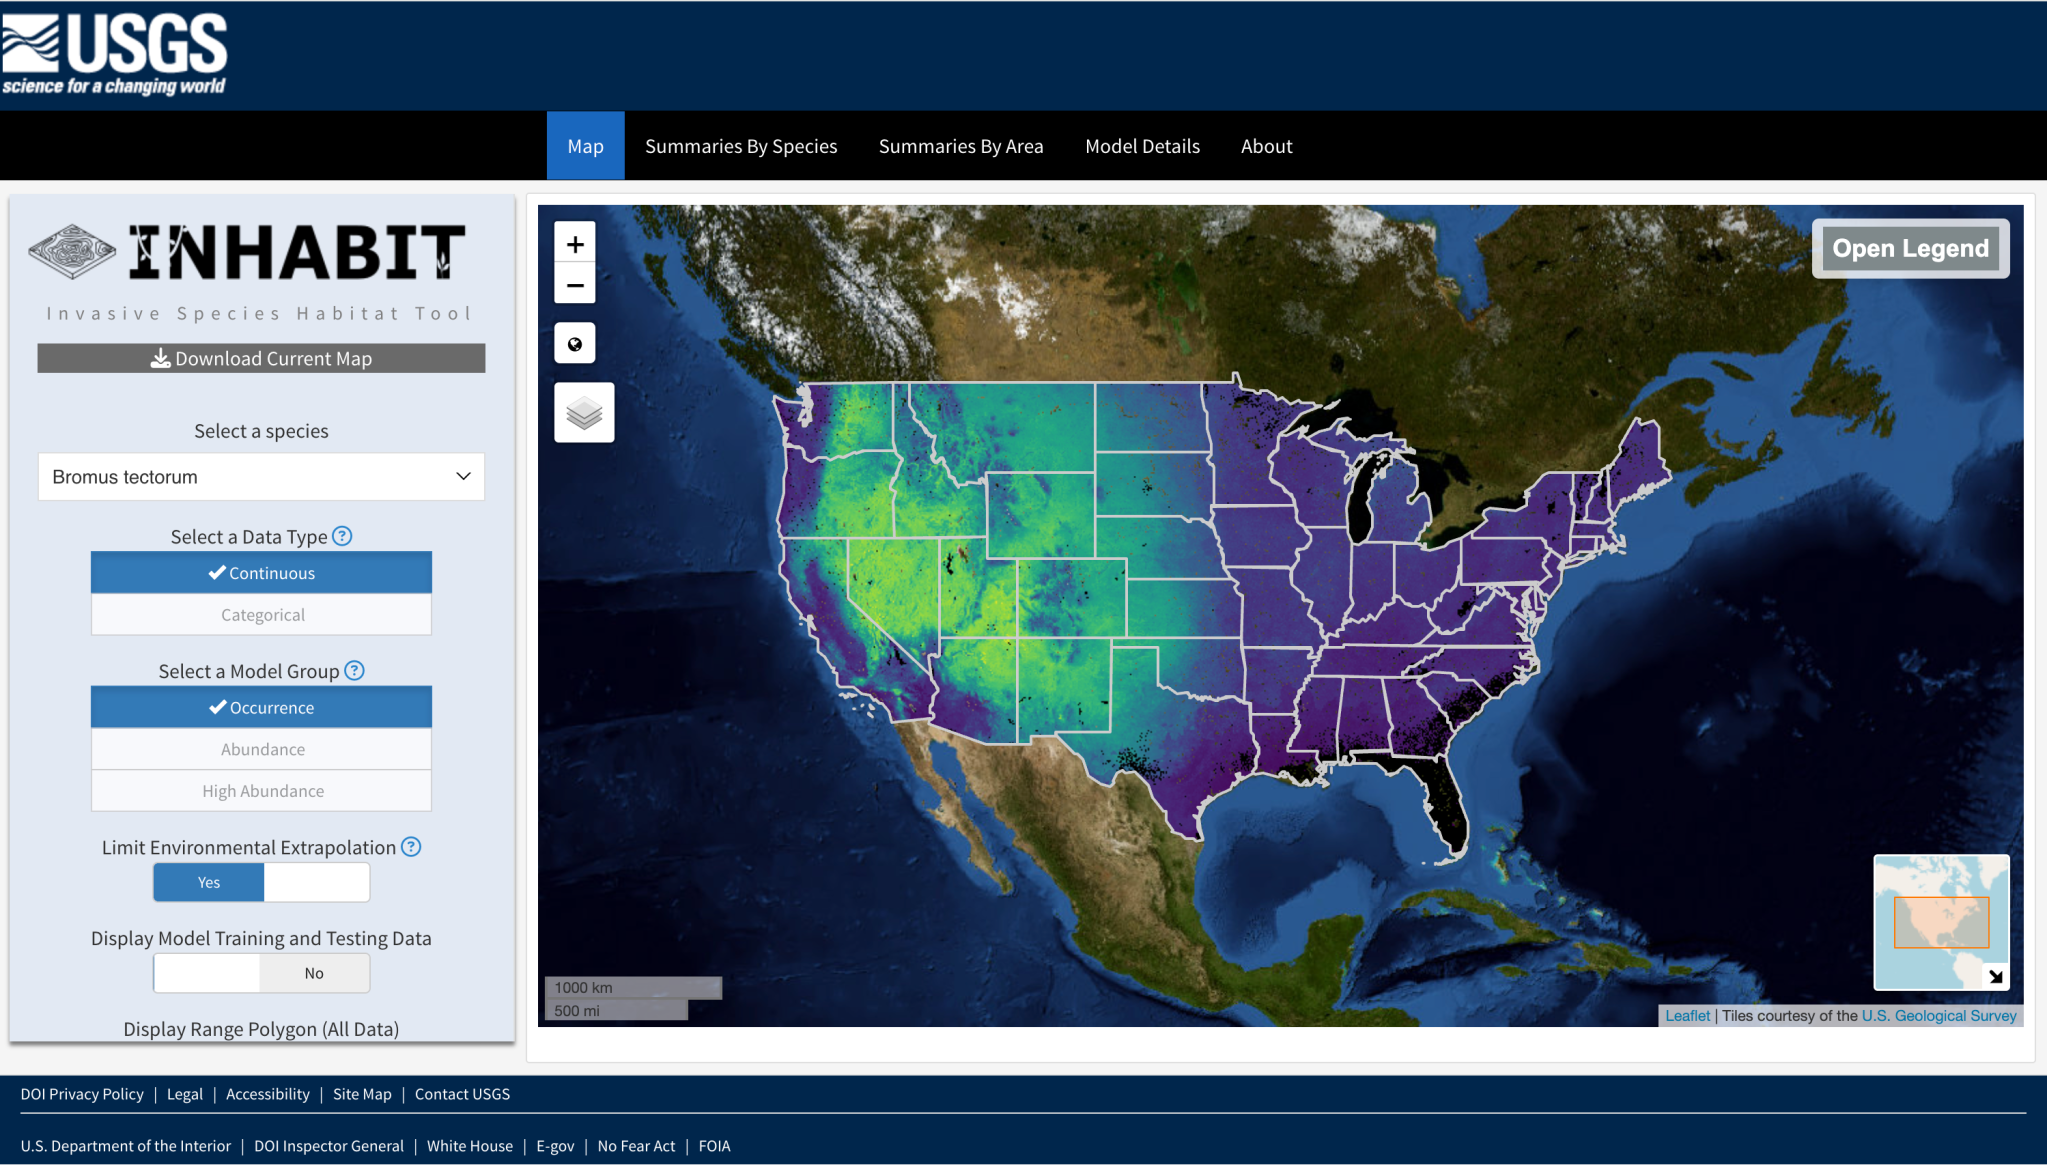Image resolution: width=2047 pixels, height=1165 pixels.
Task: Select the Categorical data type
Action: (261, 615)
